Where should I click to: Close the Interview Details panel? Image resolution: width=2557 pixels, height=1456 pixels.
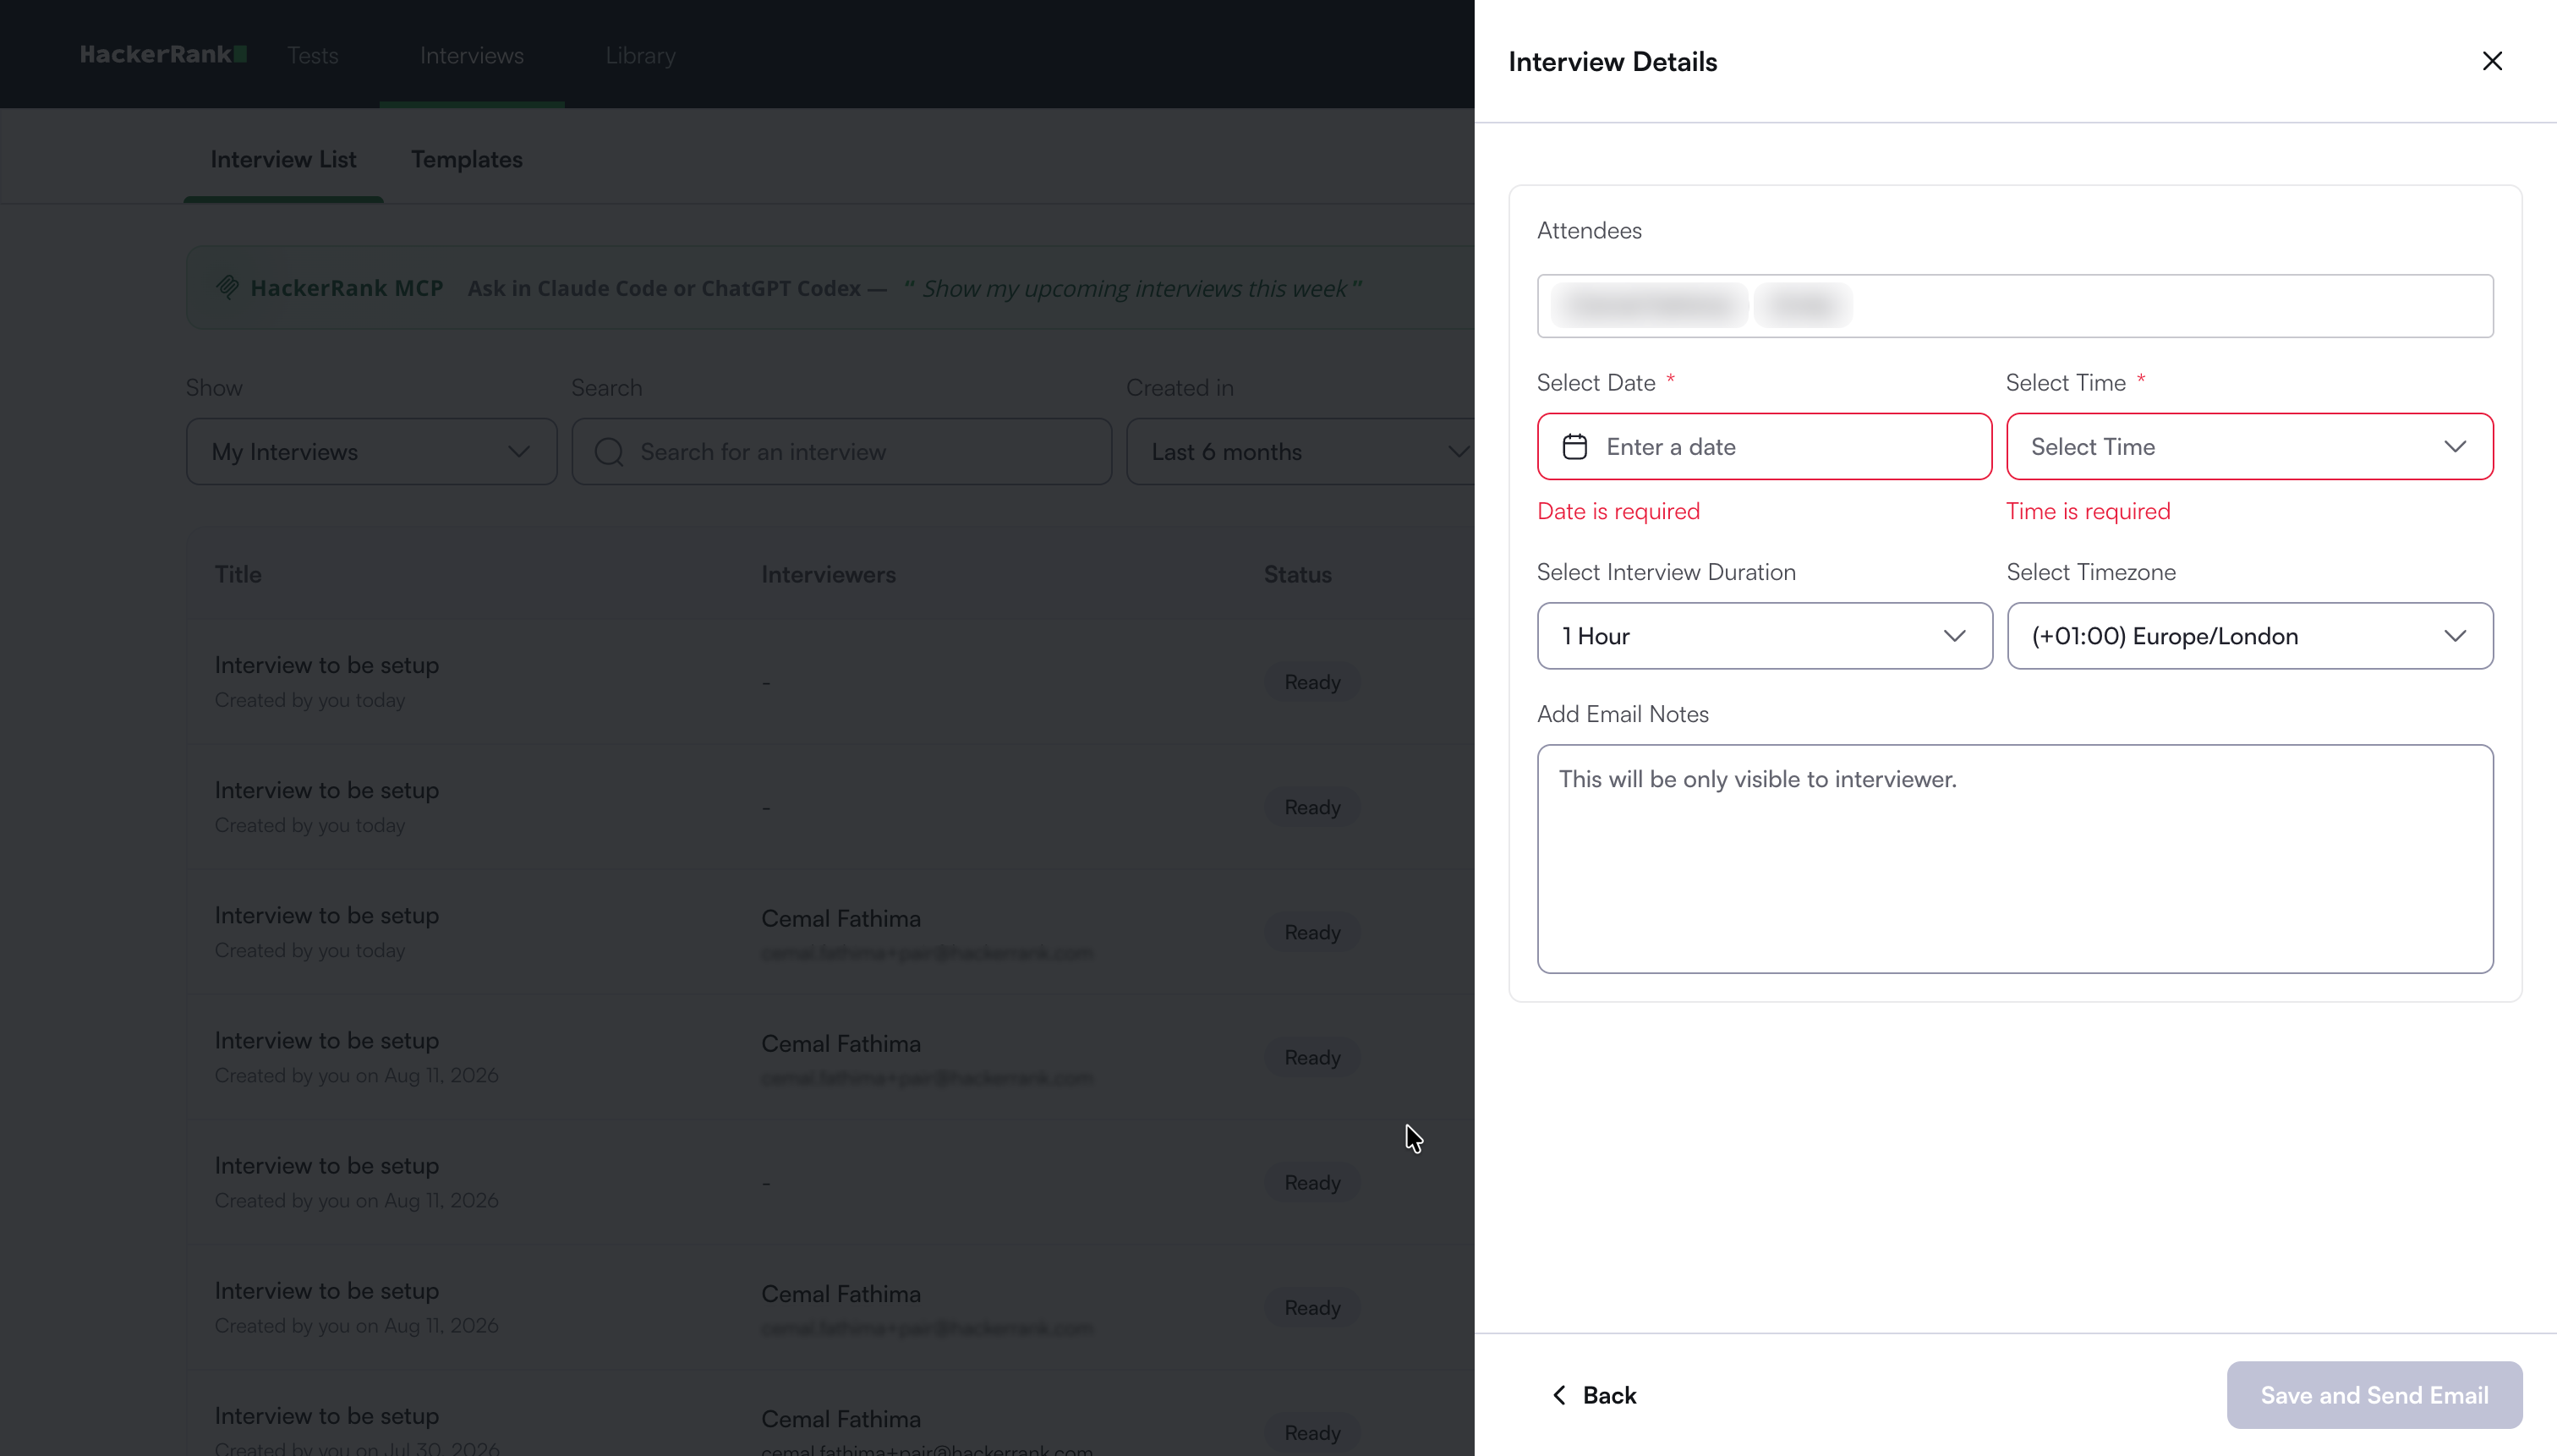(2492, 61)
